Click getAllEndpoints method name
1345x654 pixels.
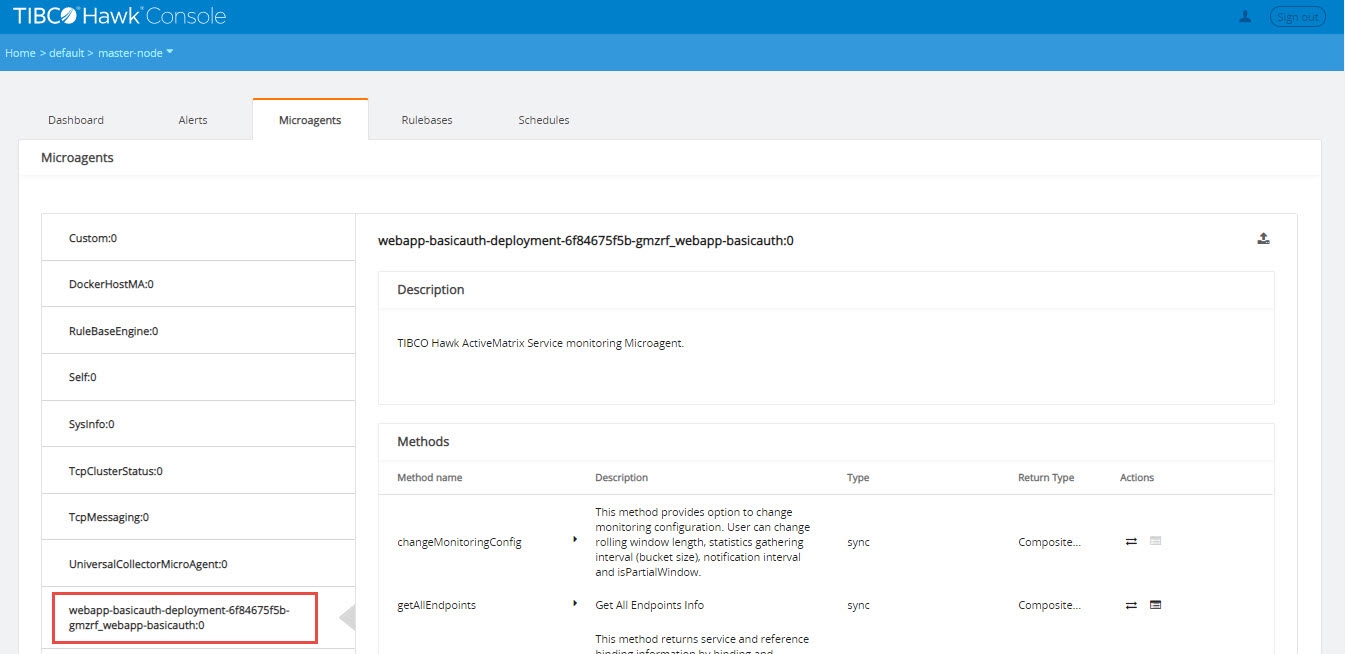pos(436,605)
